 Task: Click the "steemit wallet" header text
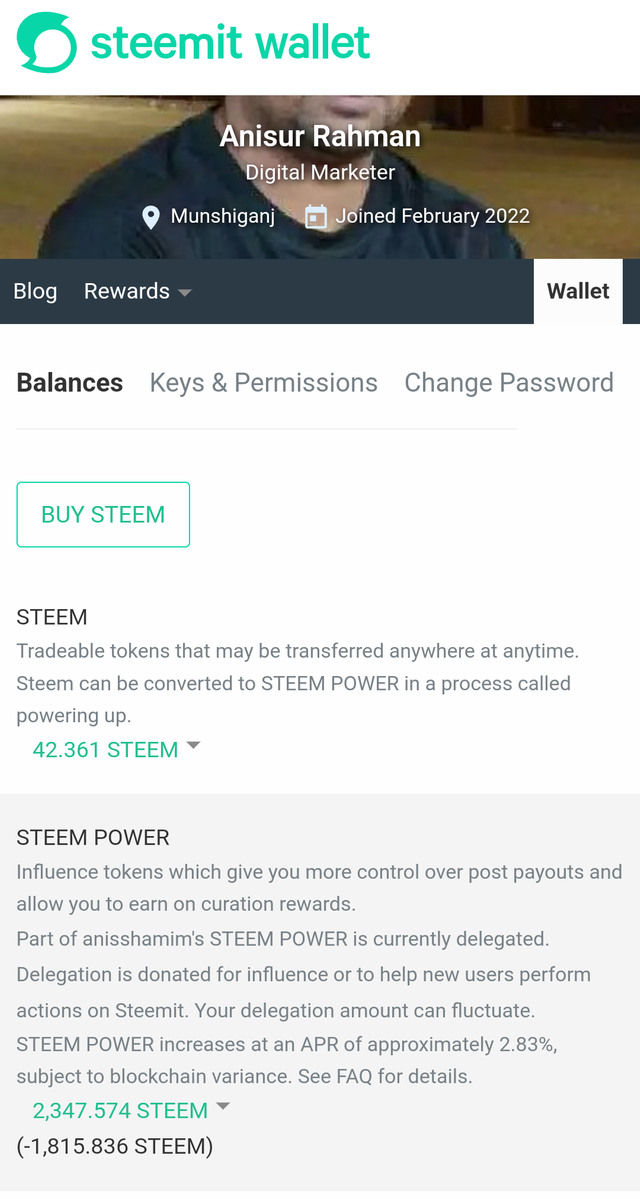pyautogui.click(x=230, y=43)
